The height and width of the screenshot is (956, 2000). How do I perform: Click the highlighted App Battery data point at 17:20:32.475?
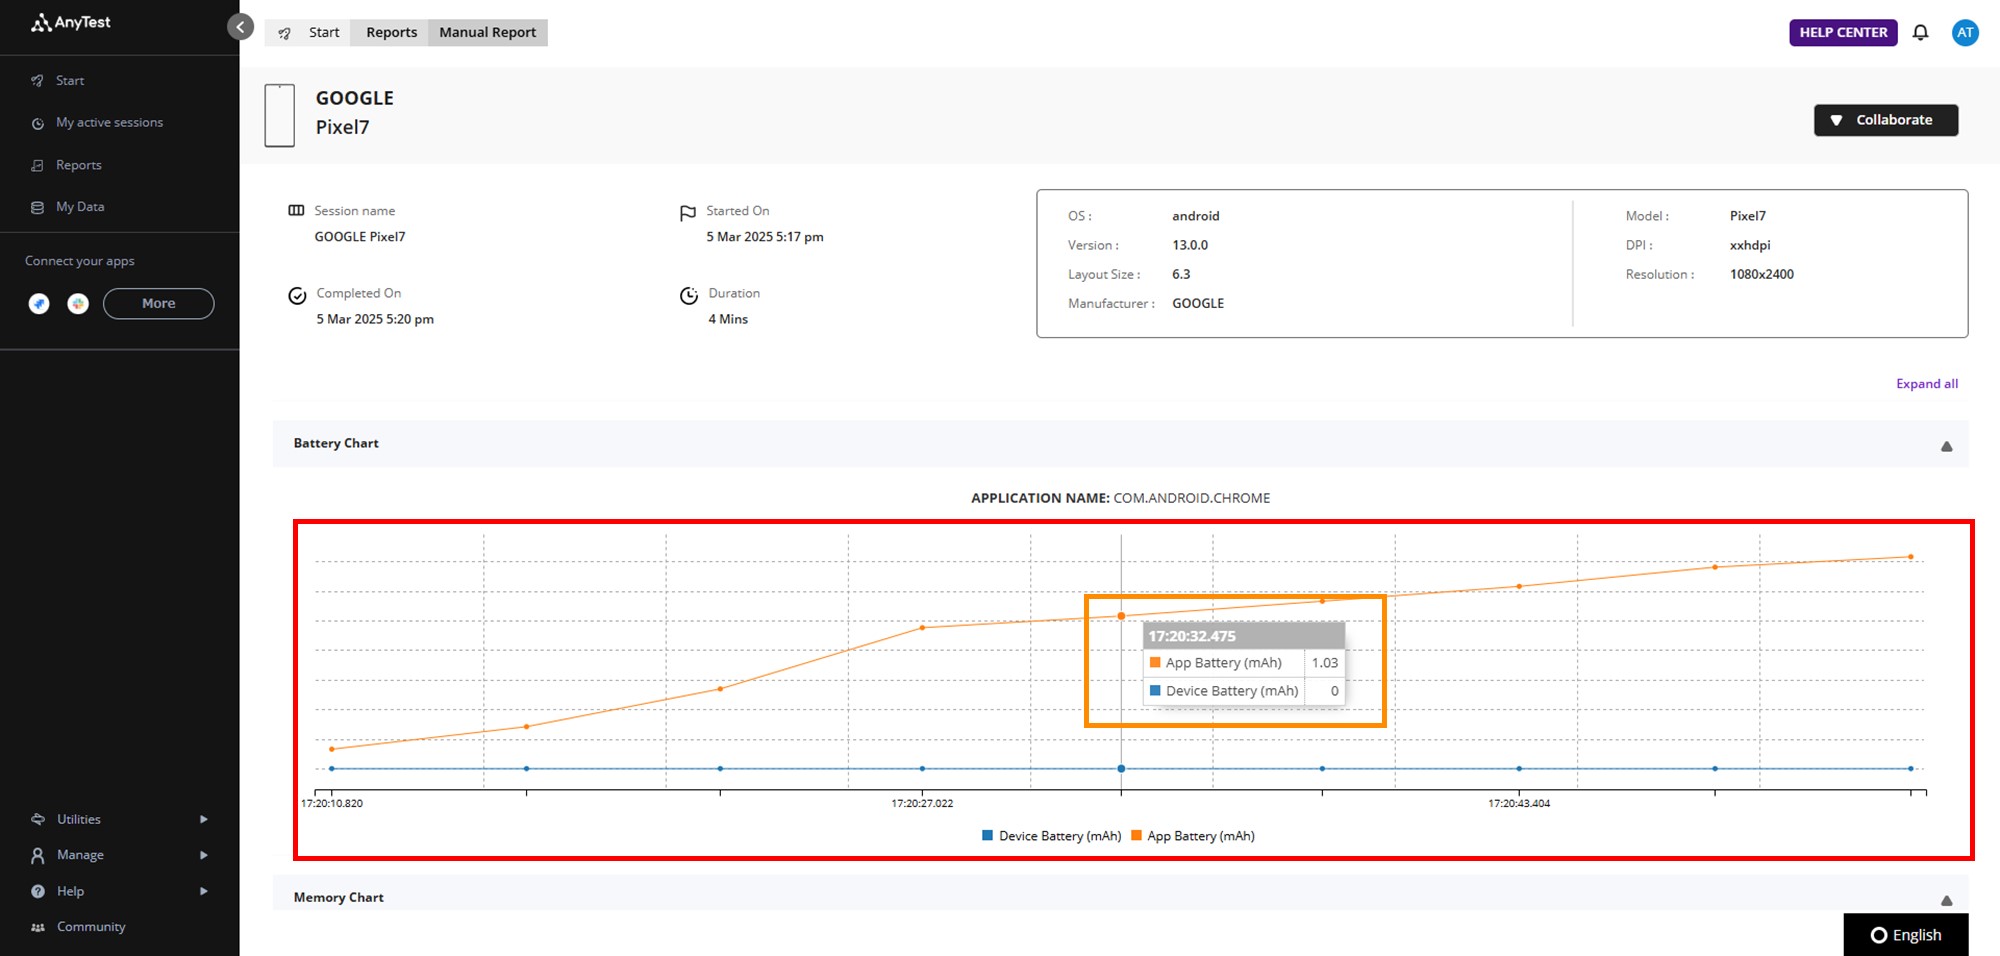[1121, 616]
